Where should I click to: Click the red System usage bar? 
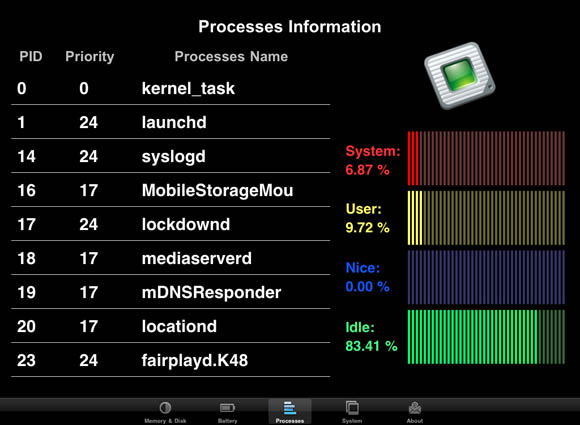486,158
